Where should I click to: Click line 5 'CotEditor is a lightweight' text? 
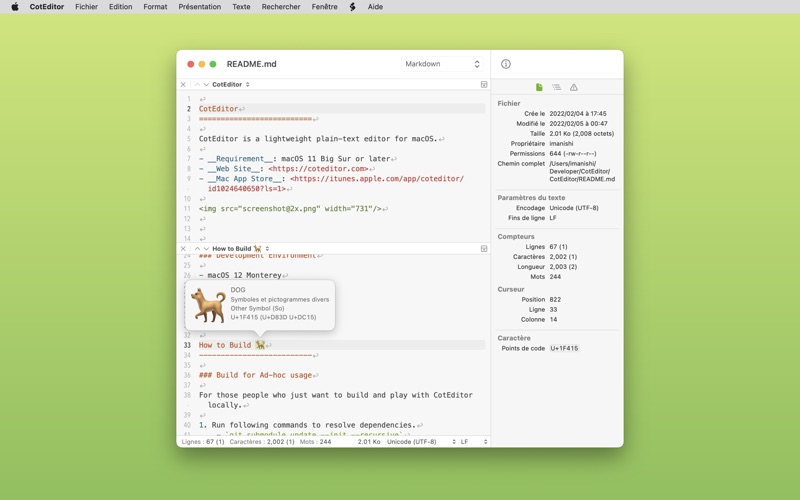318,139
